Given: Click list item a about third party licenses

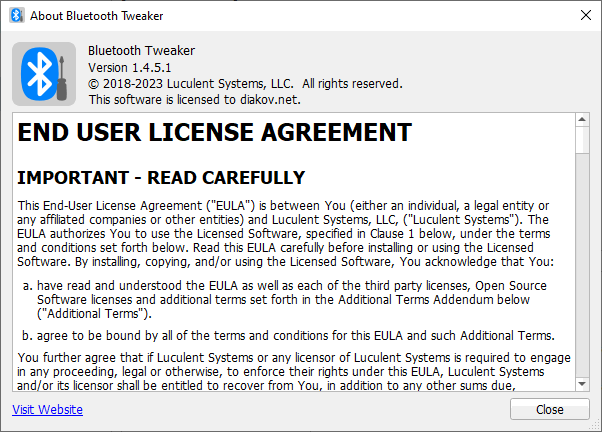Looking at the screenshot, I should tap(290, 298).
